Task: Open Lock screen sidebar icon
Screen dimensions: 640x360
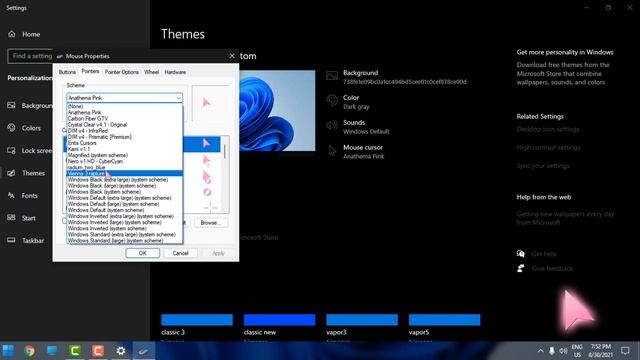Action: pos(11,151)
